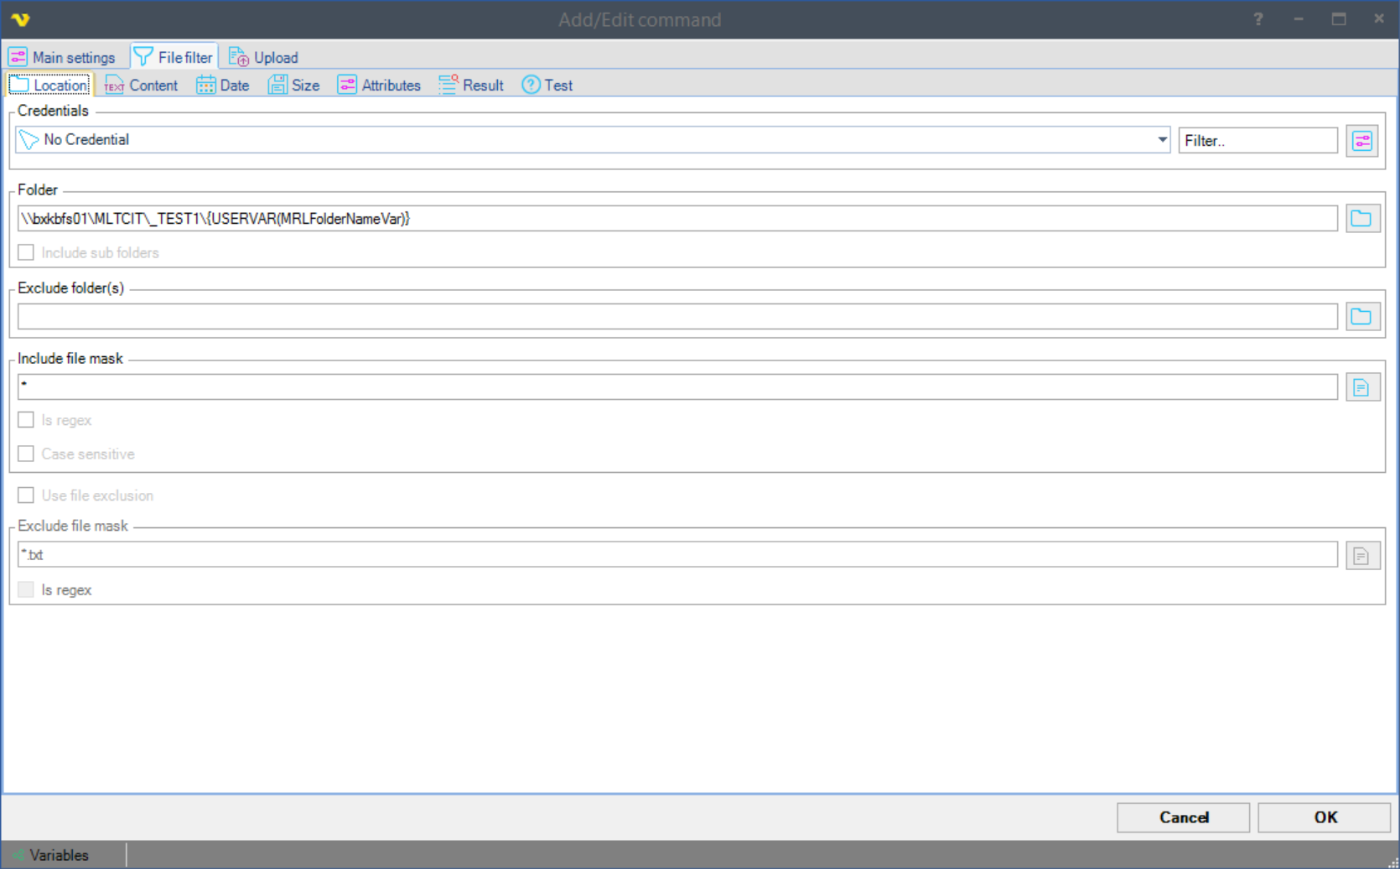Switch to the Main settings tab
Image resolution: width=1400 pixels, height=869 pixels.
pyautogui.click(x=62, y=57)
